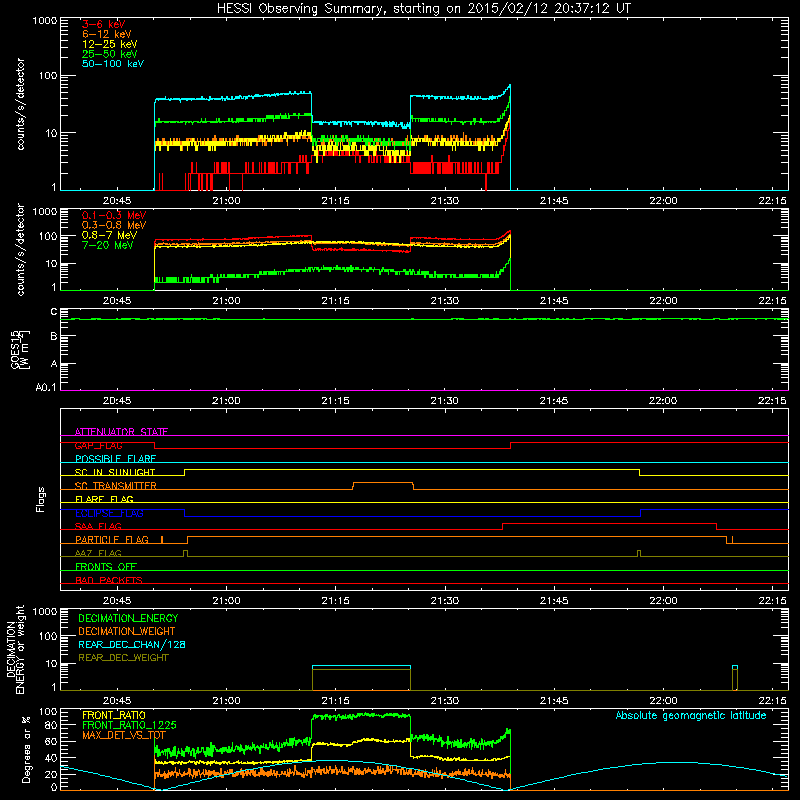This screenshot has height=800, width=800.
Task: Click the FRONT_RATIO_1225 legend label
Action: (129, 725)
